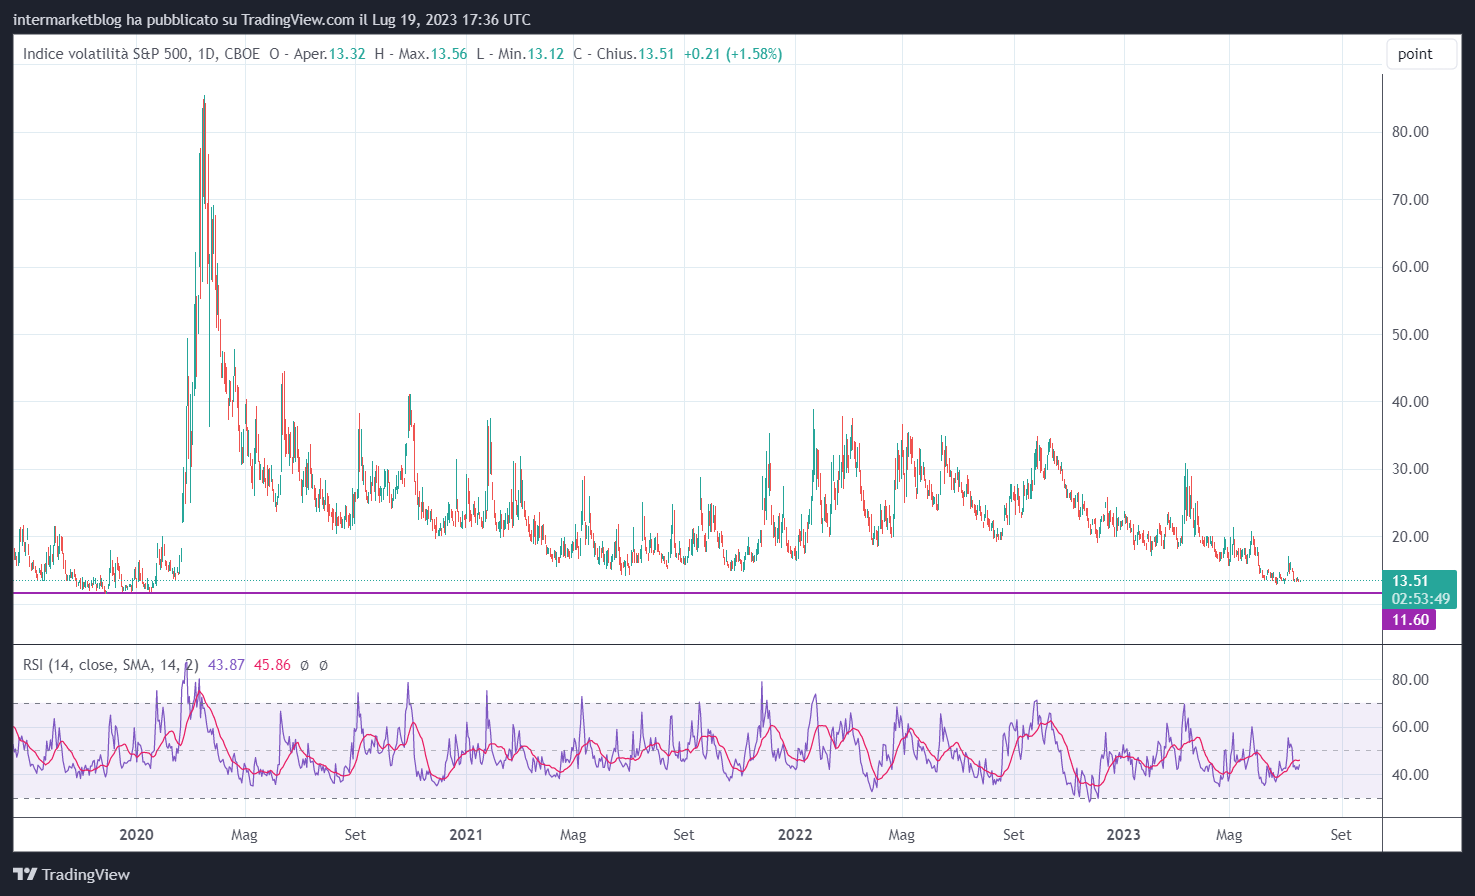
Task: Click the TradingView logo icon
Action: pos(25,874)
